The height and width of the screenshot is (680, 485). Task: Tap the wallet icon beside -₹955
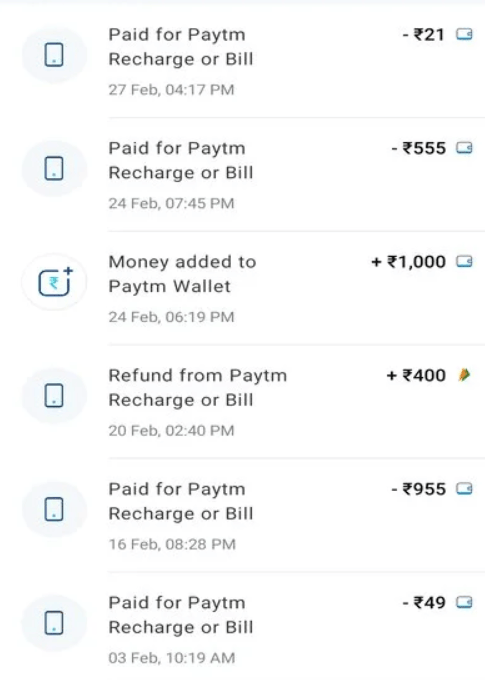[x=464, y=489]
